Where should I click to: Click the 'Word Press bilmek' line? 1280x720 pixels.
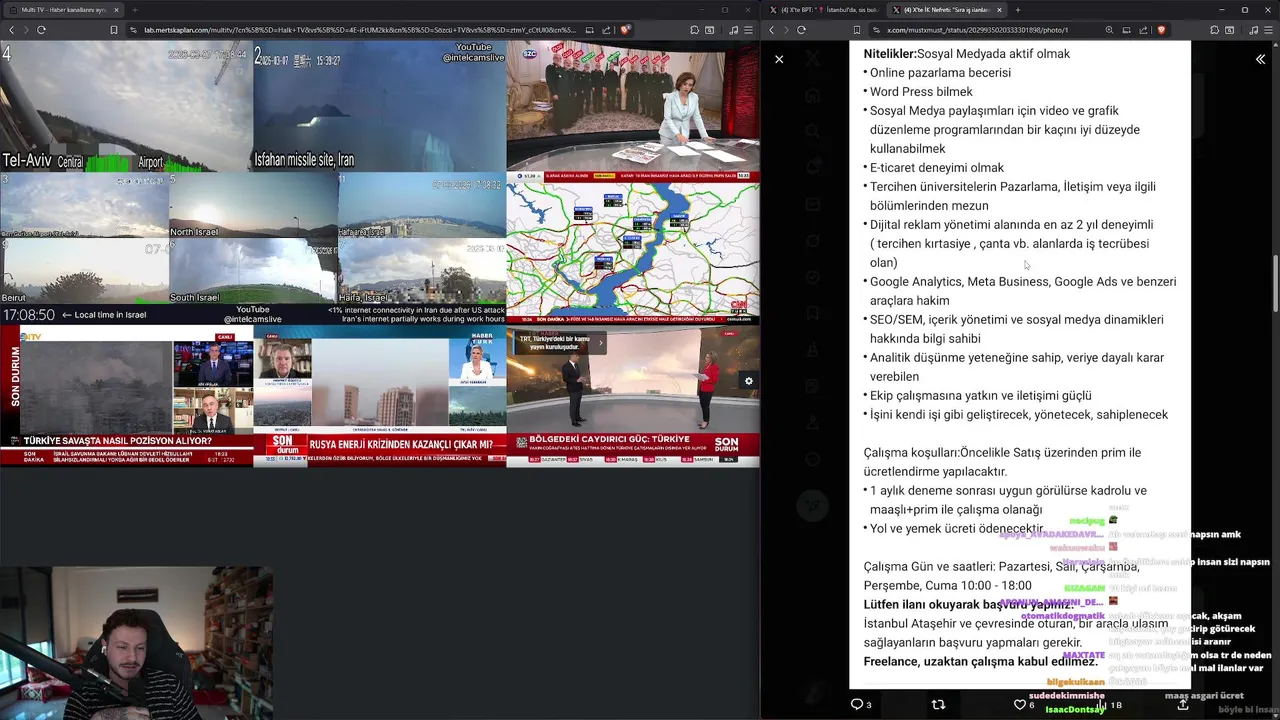[x=921, y=91]
